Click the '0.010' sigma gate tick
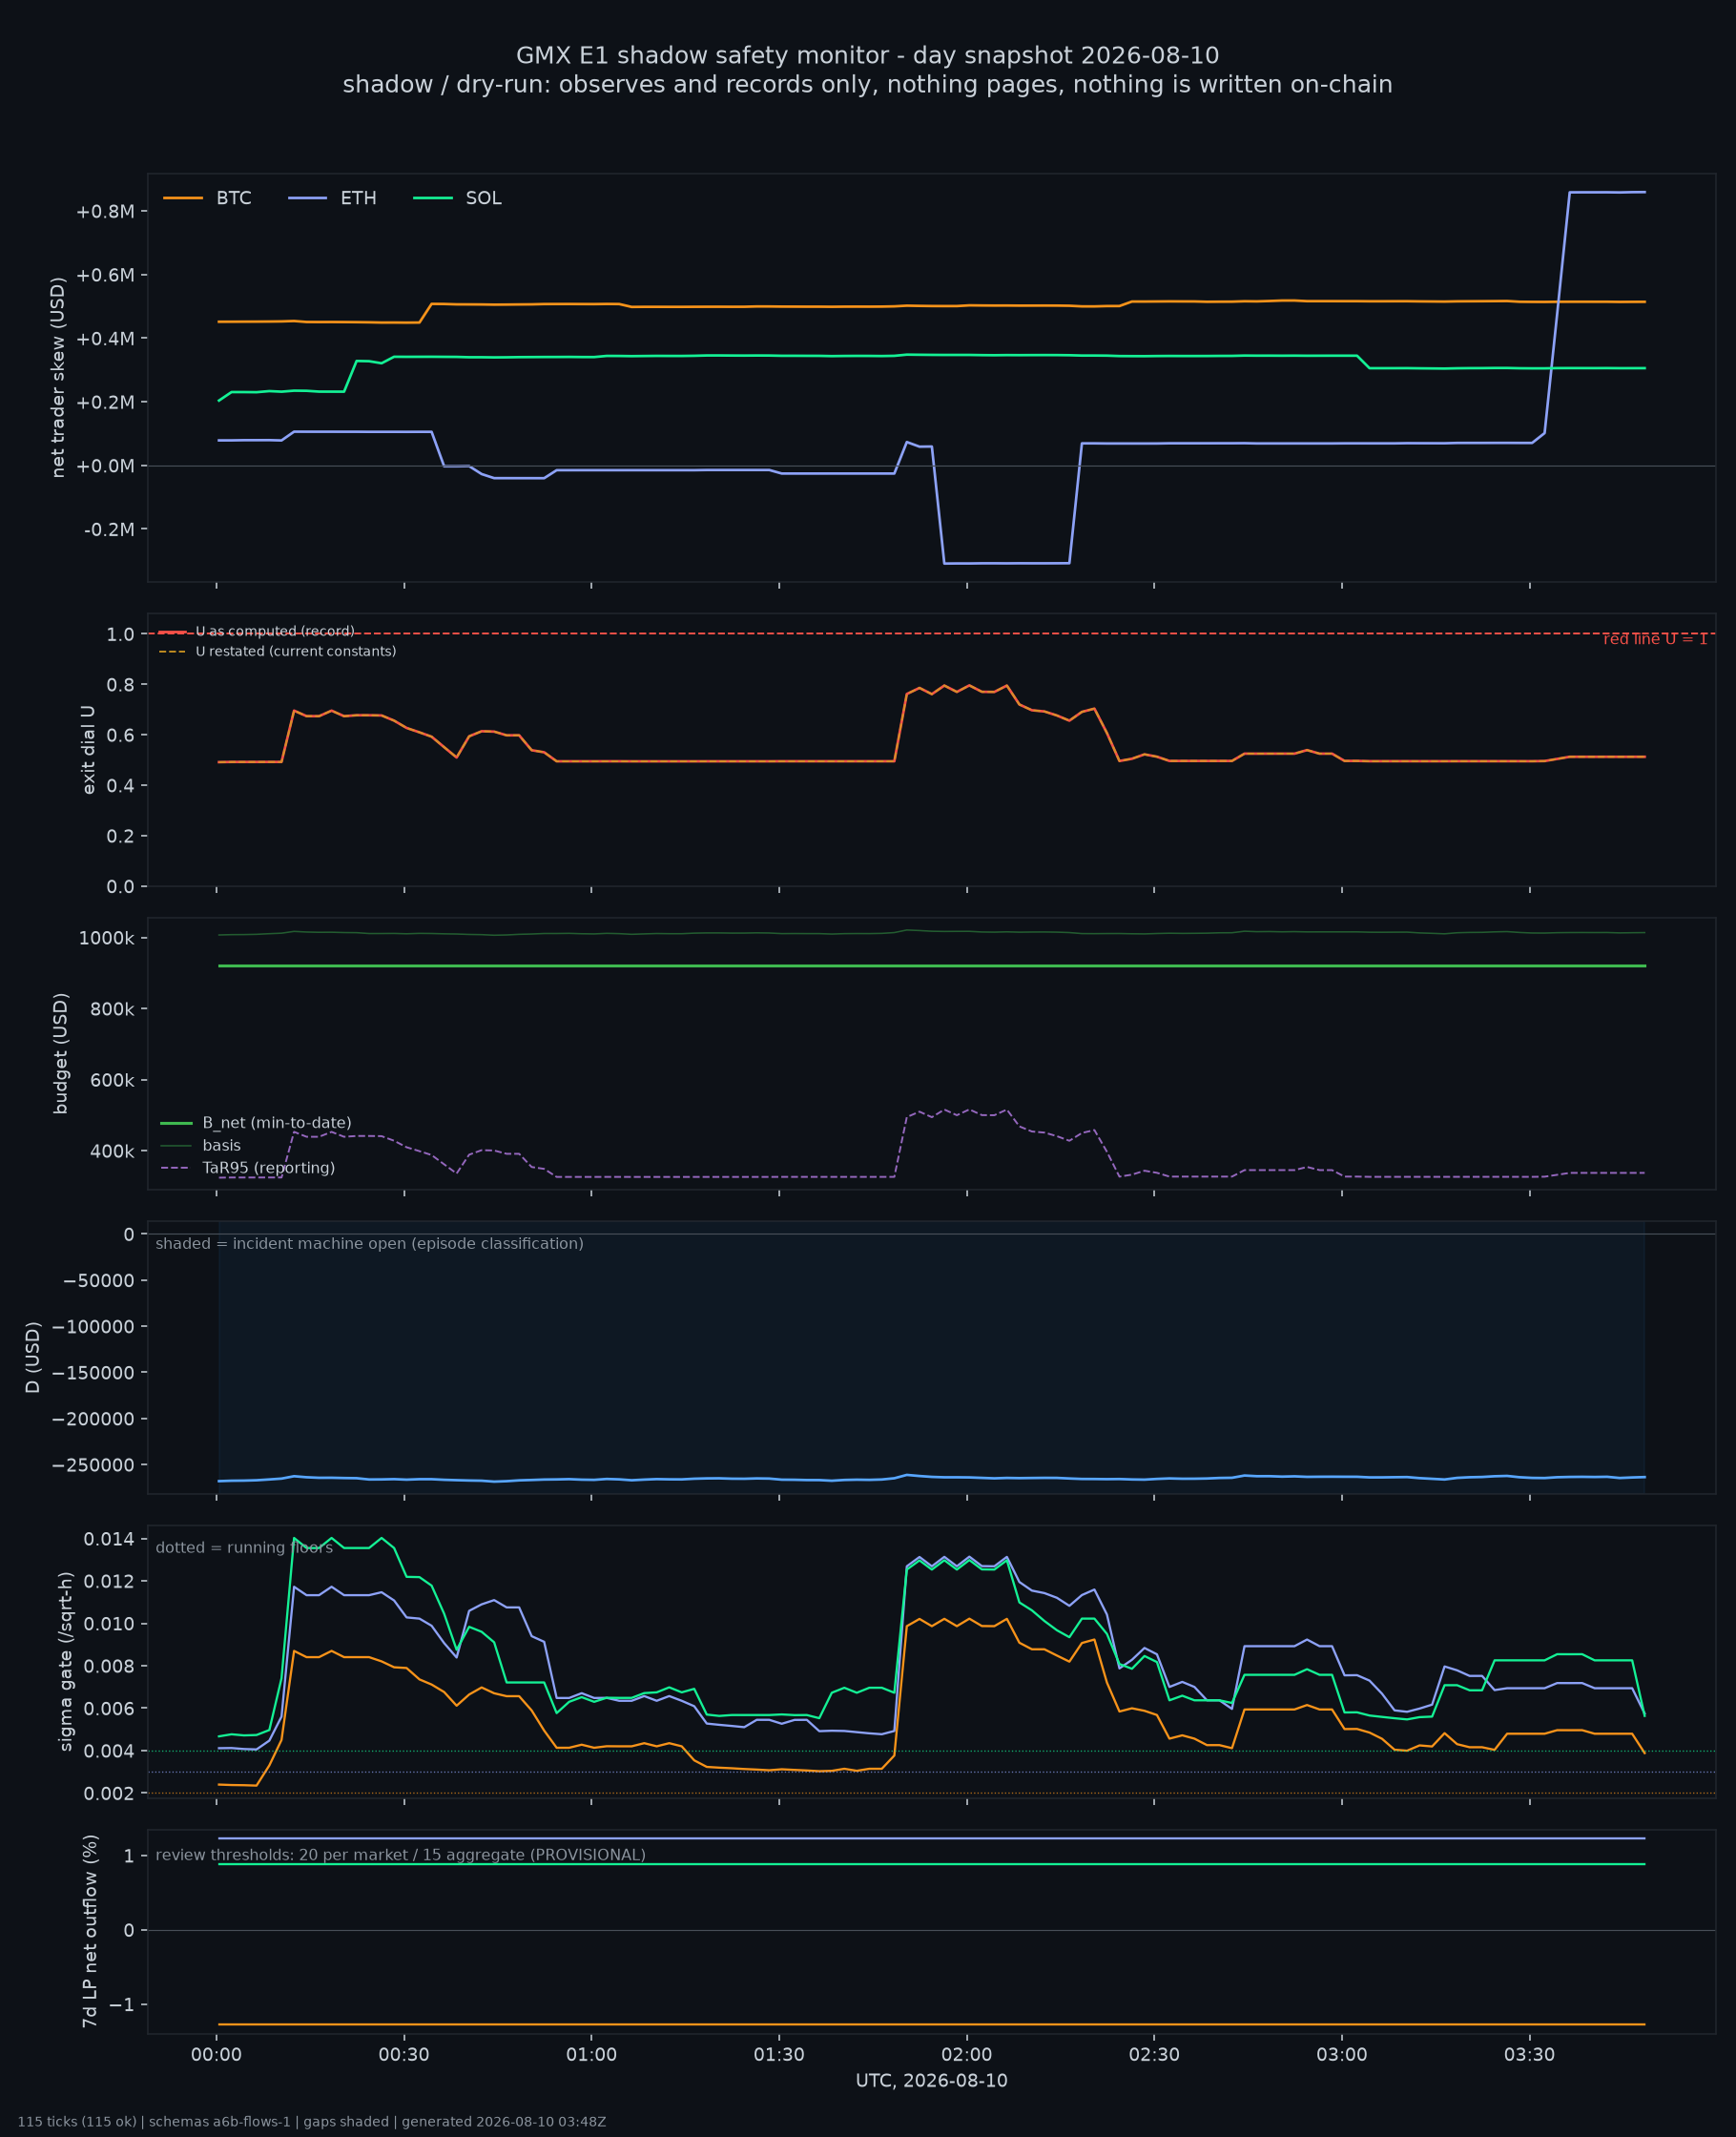This screenshot has height=2137, width=1736. coord(109,1624)
